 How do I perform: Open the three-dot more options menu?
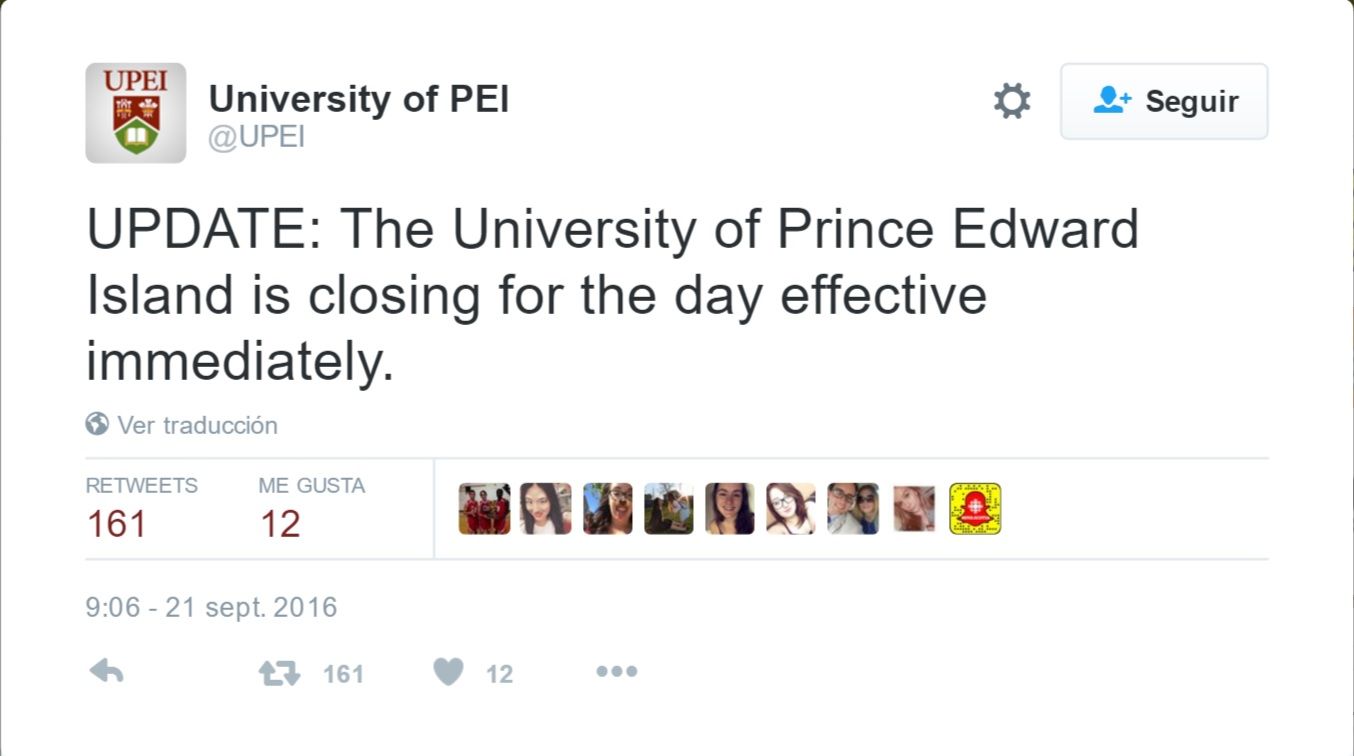[616, 672]
